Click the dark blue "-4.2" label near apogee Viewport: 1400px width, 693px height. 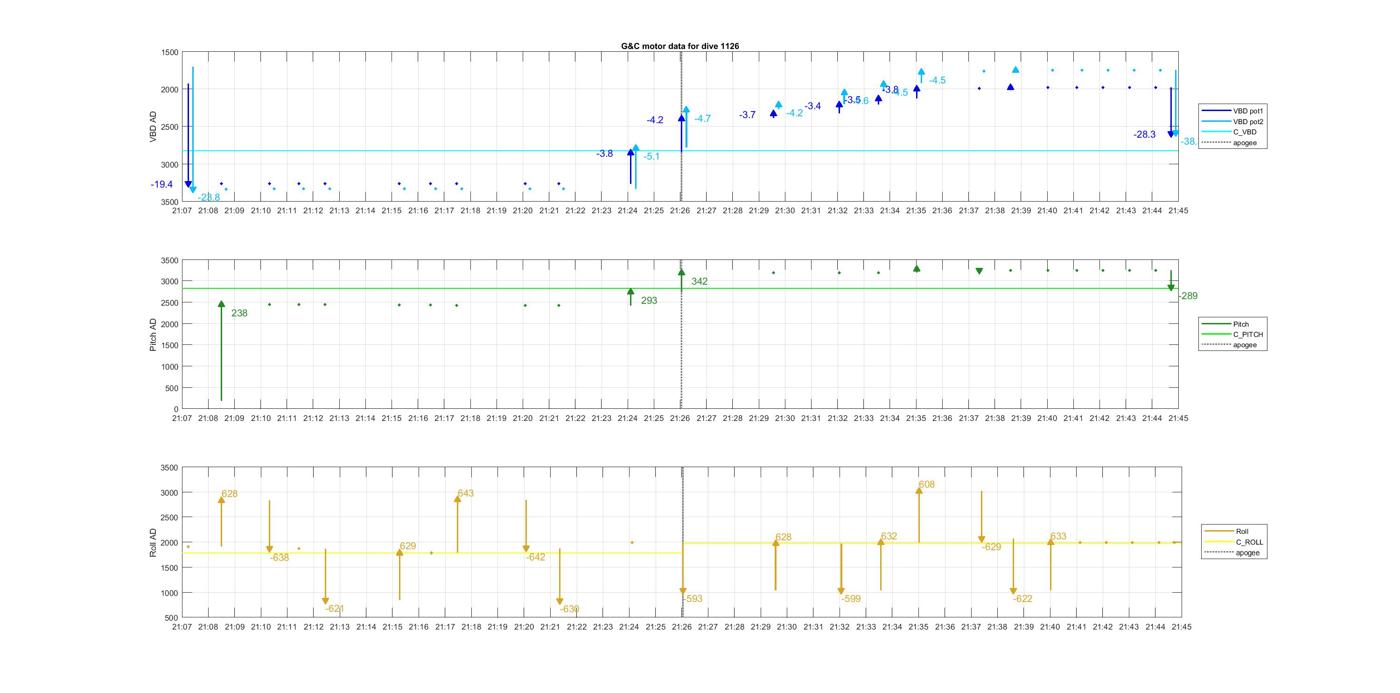[655, 120]
